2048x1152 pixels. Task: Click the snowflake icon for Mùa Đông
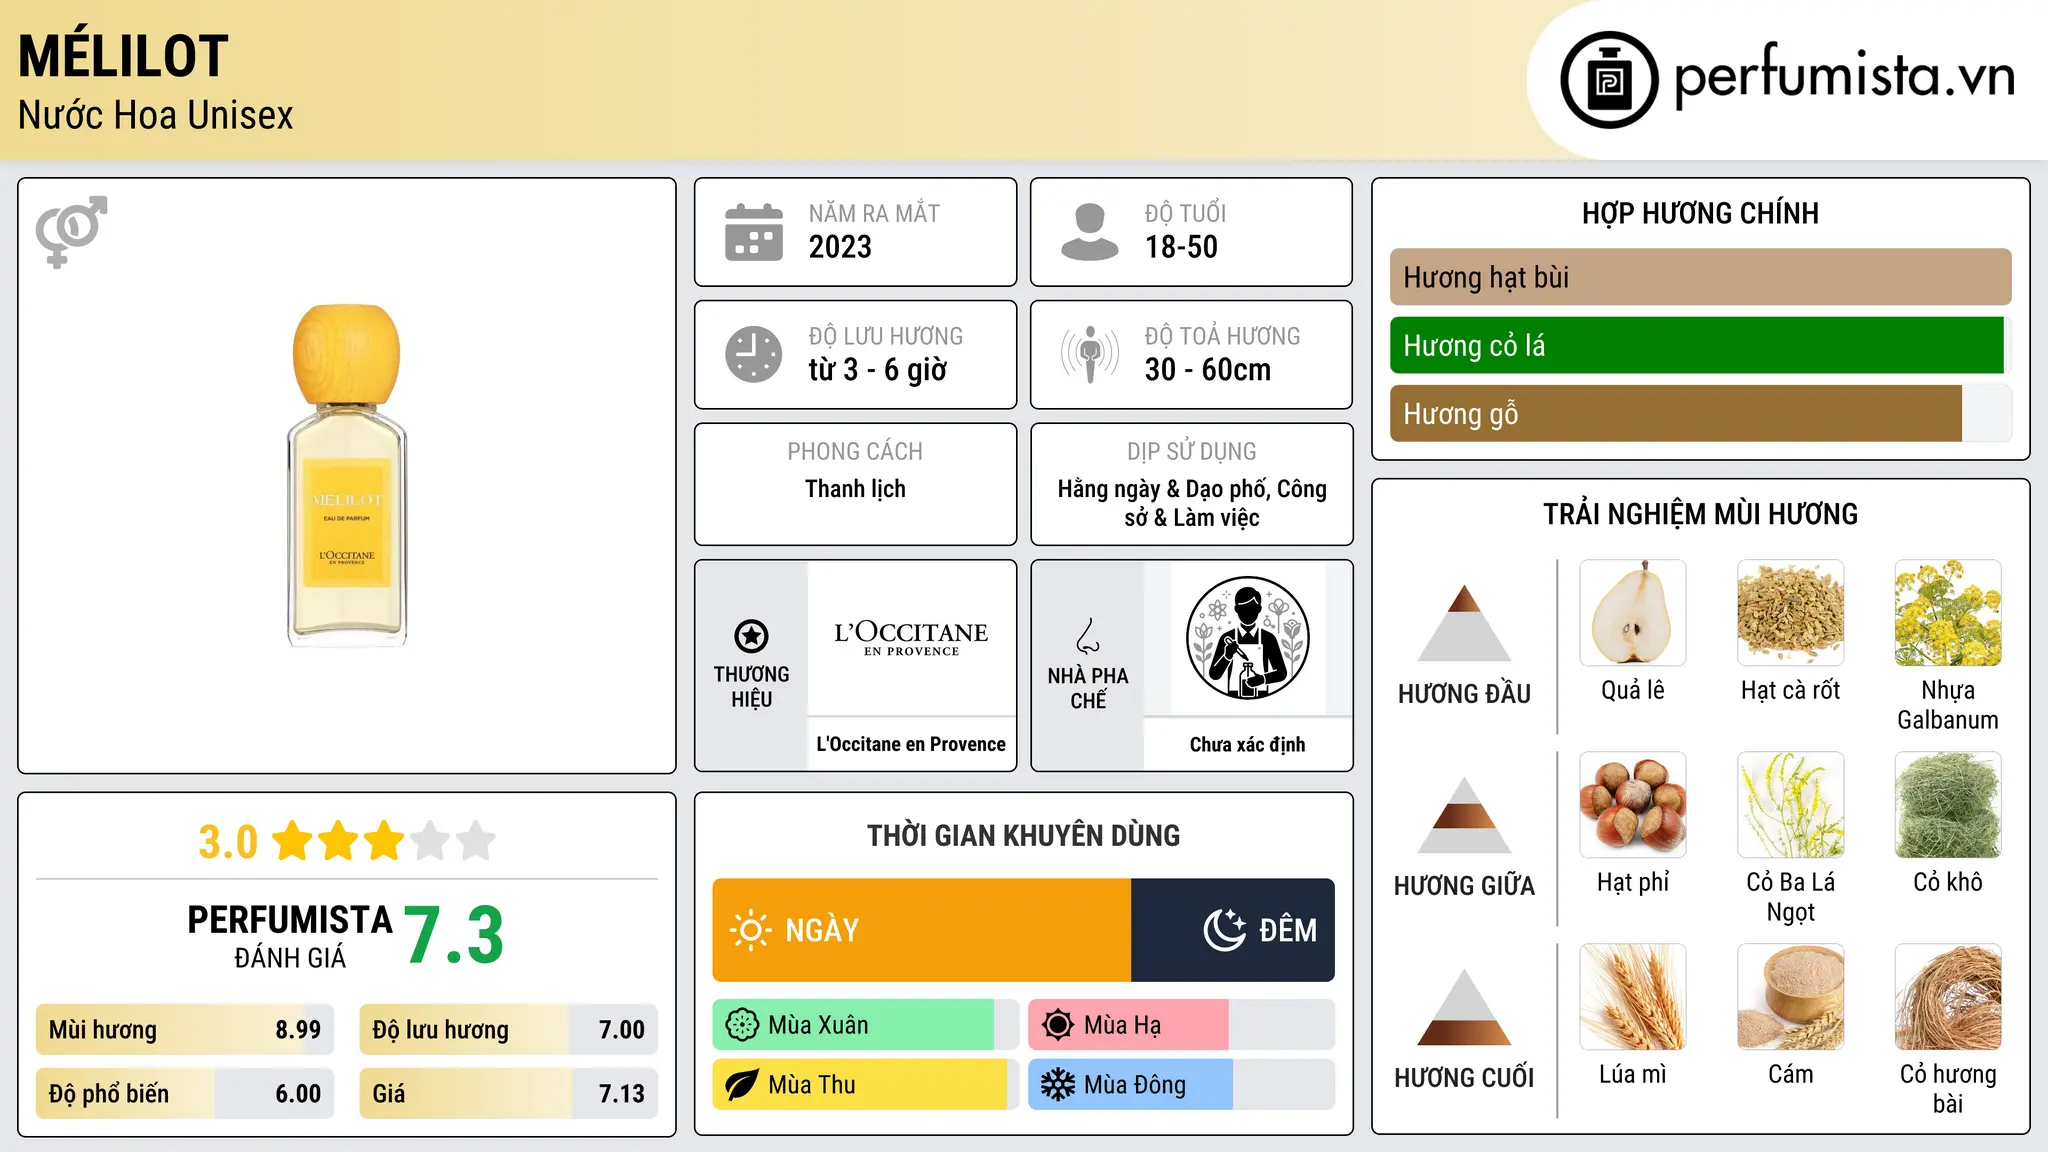(1058, 1085)
